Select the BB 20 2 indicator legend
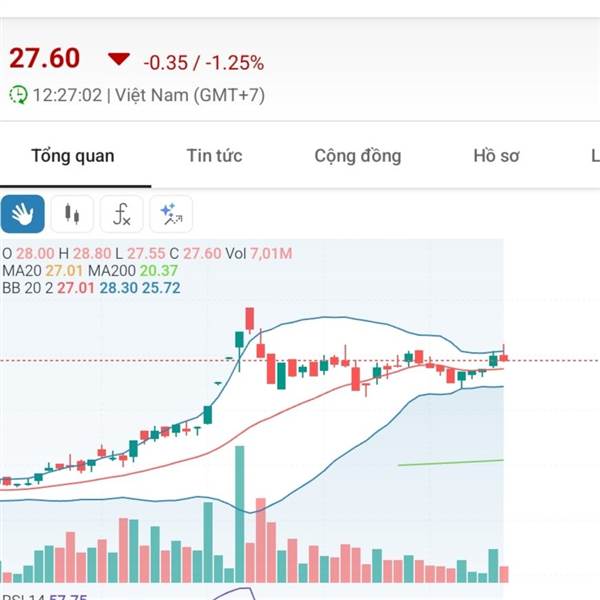 [x=91, y=288]
